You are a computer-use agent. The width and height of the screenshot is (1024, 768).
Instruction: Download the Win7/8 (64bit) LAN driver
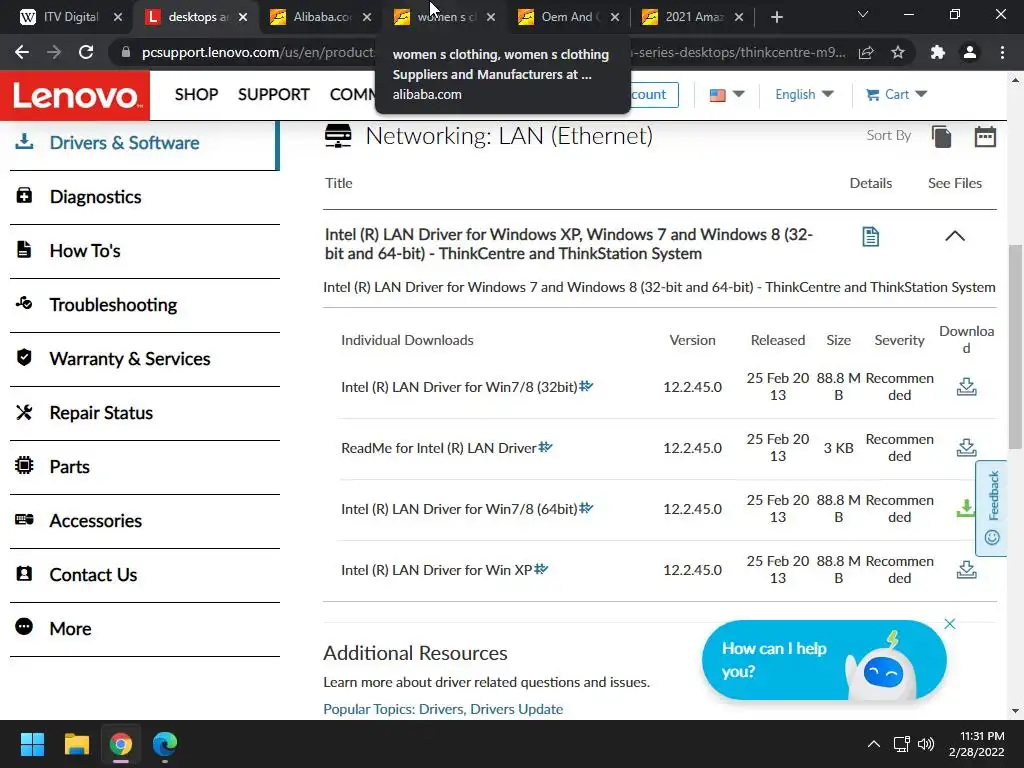(x=965, y=508)
